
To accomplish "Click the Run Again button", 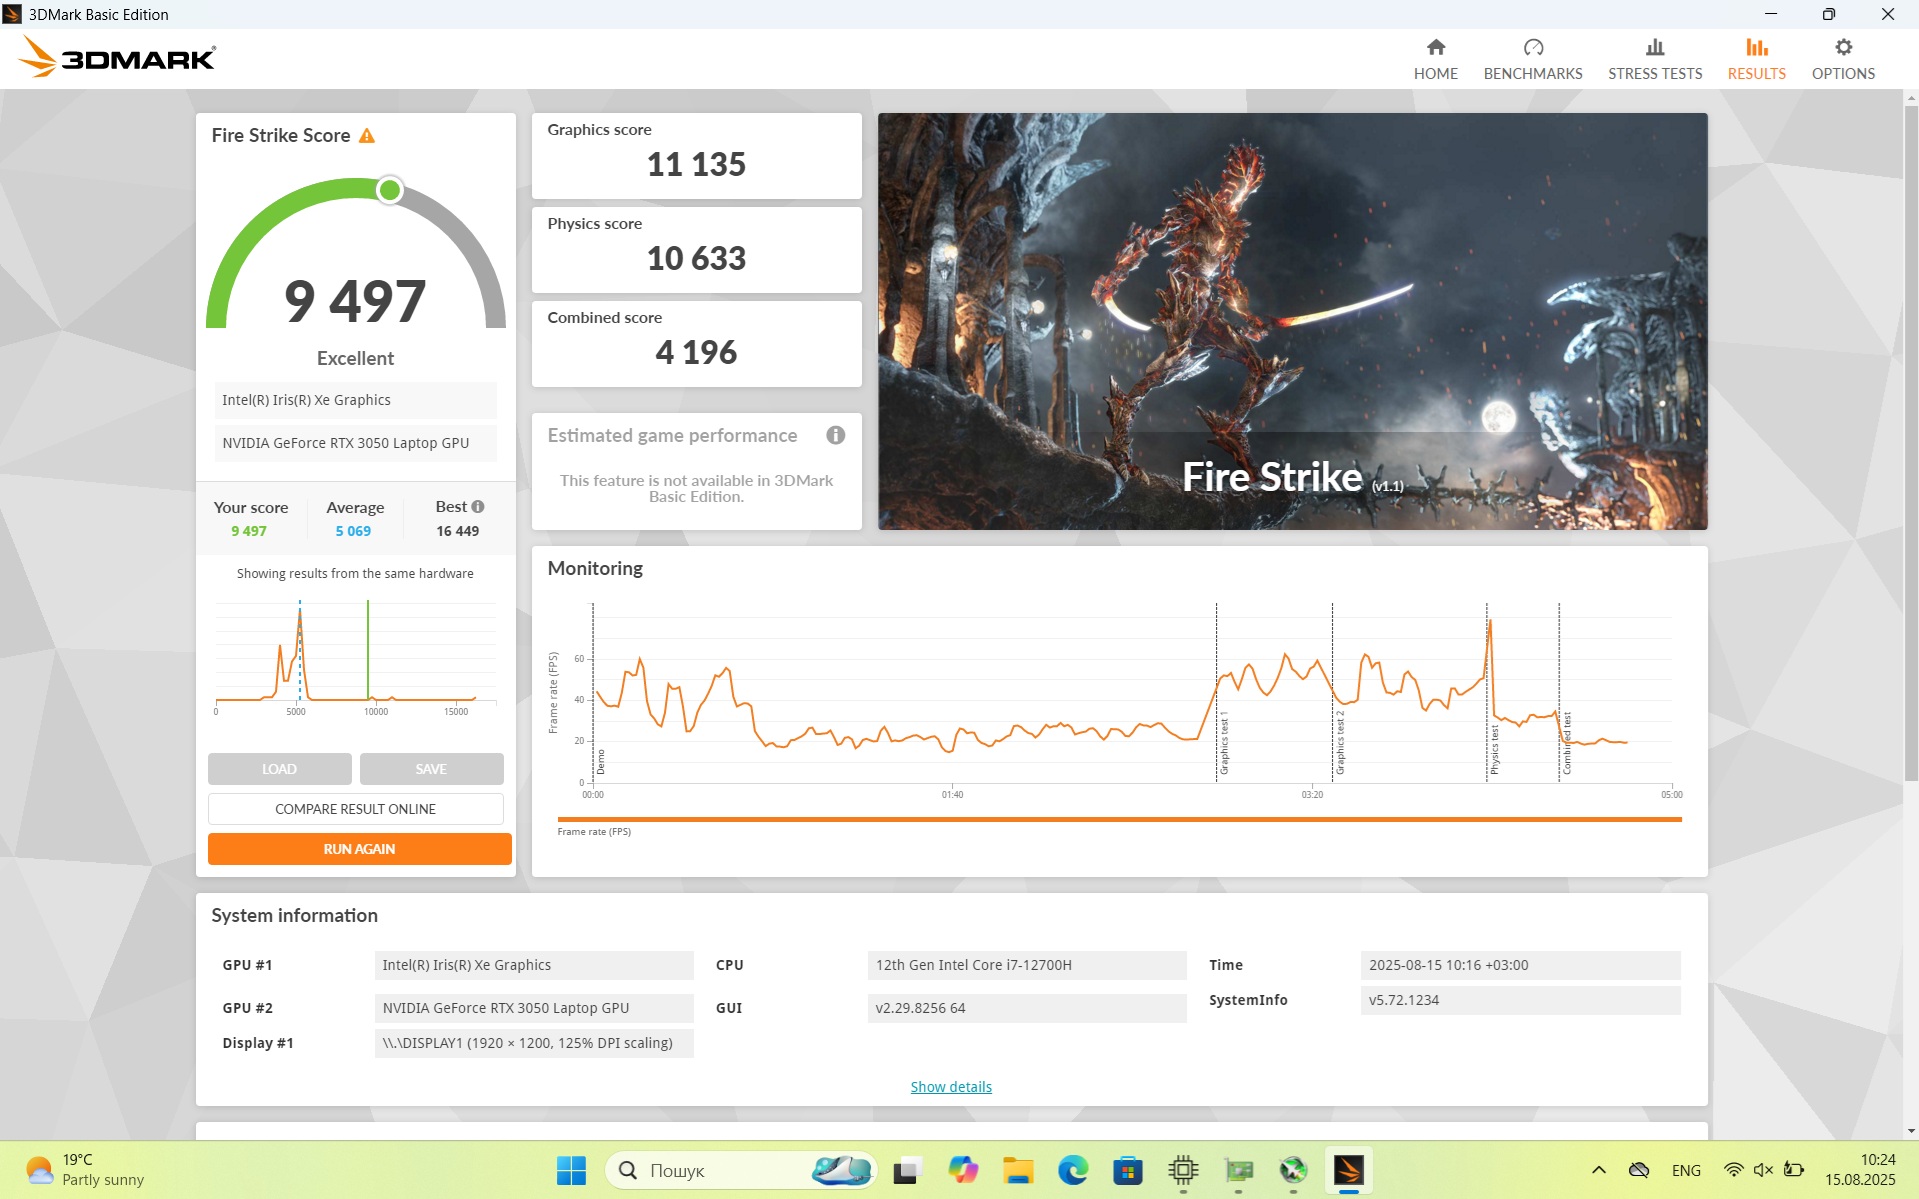I will [359, 849].
